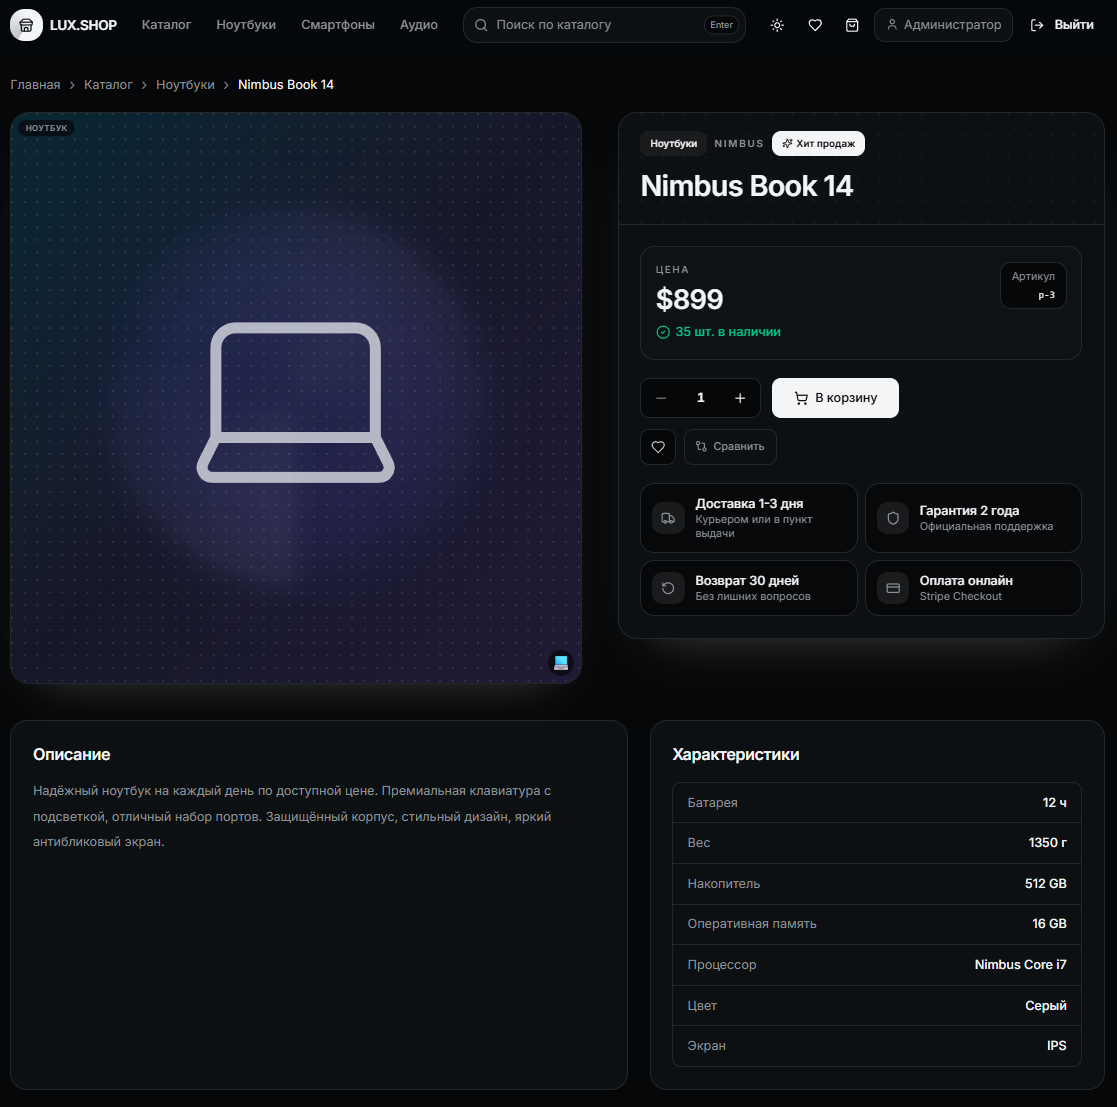Screen dimensions: 1117x1107
Task: Select the laptop thumbnail in gallery corner
Action: [x=561, y=663]
